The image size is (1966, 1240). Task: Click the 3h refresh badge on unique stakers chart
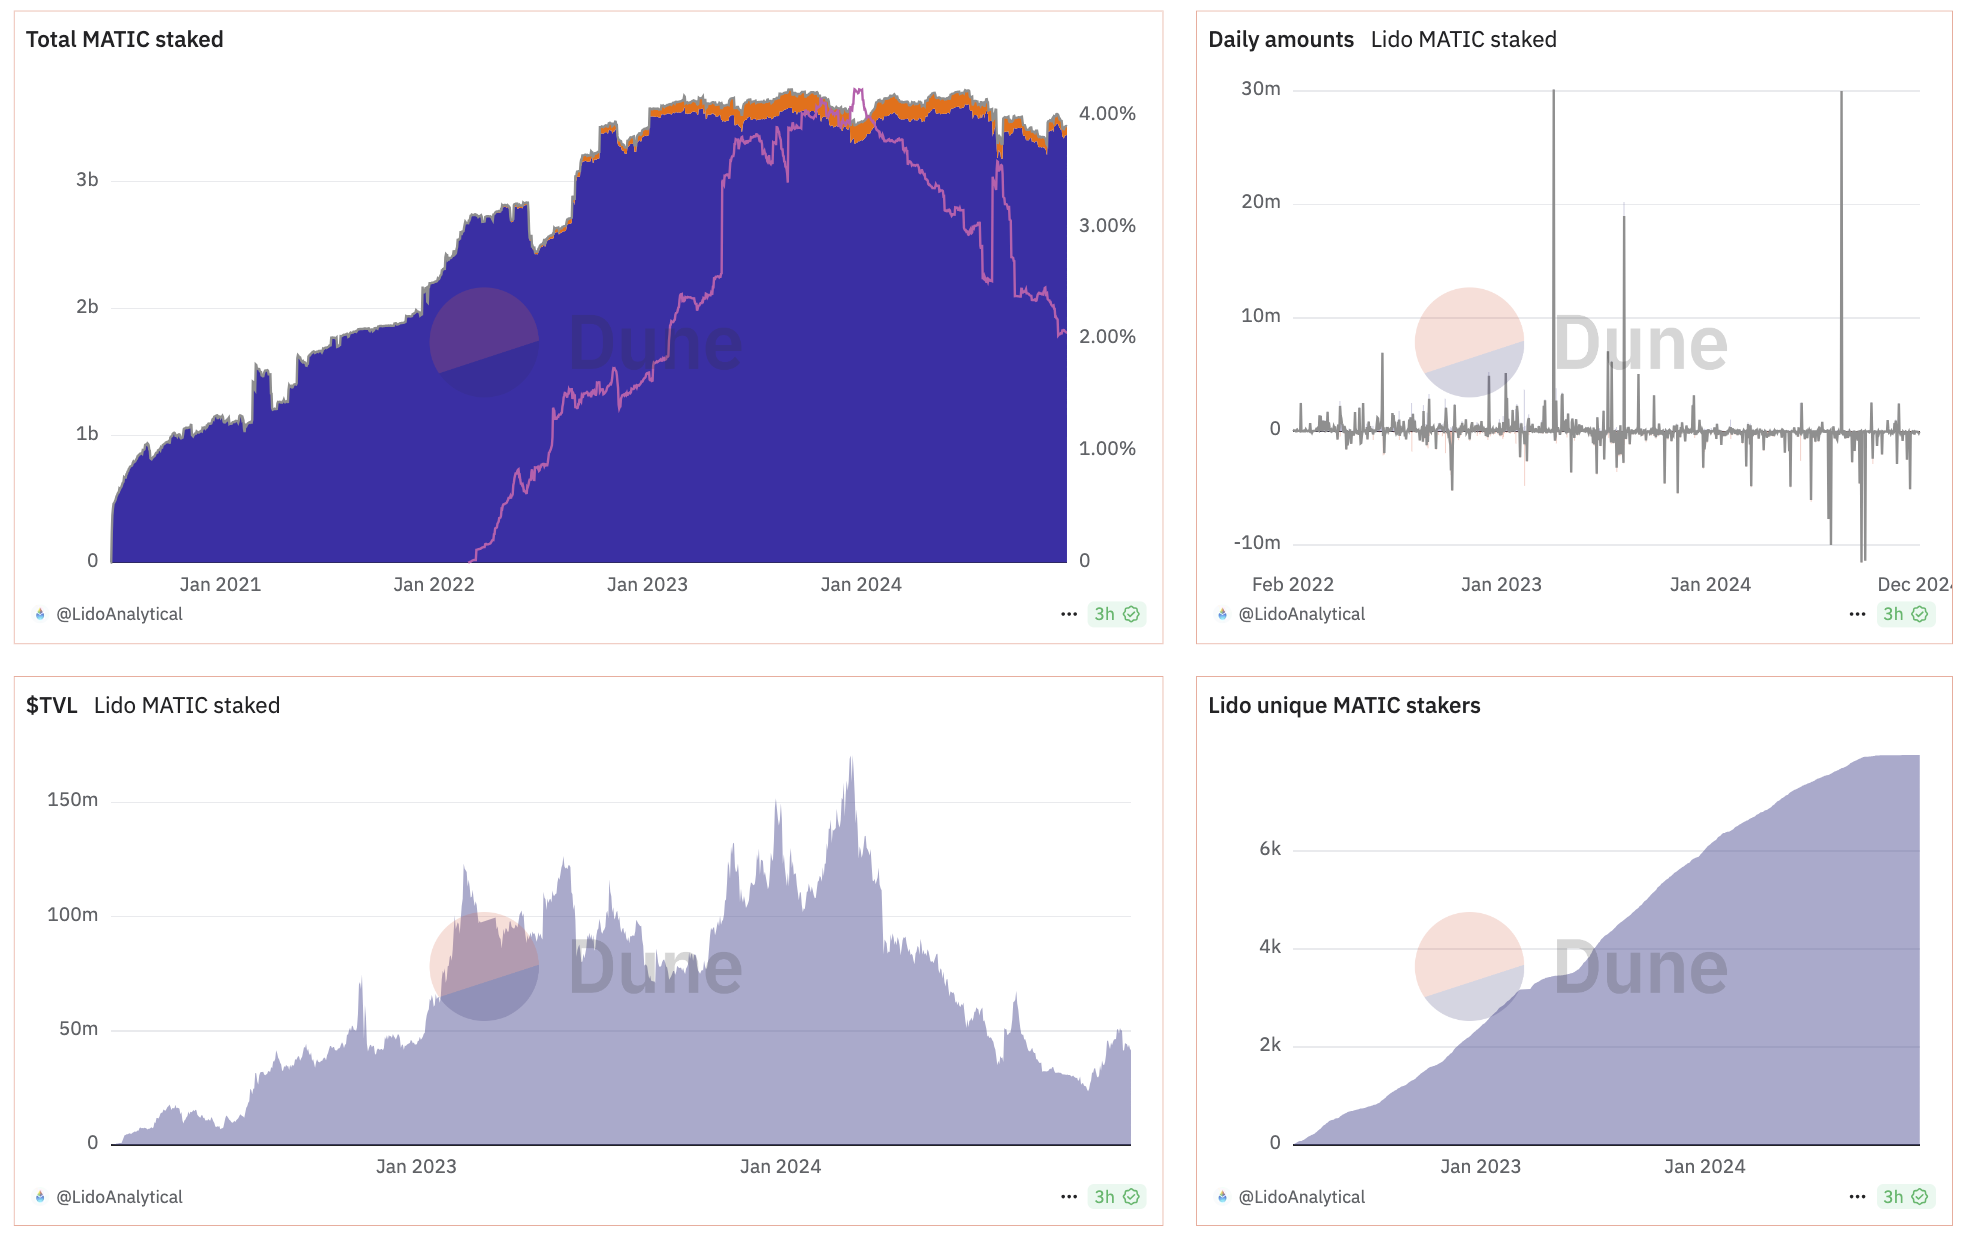(x=1906, y=1196)
